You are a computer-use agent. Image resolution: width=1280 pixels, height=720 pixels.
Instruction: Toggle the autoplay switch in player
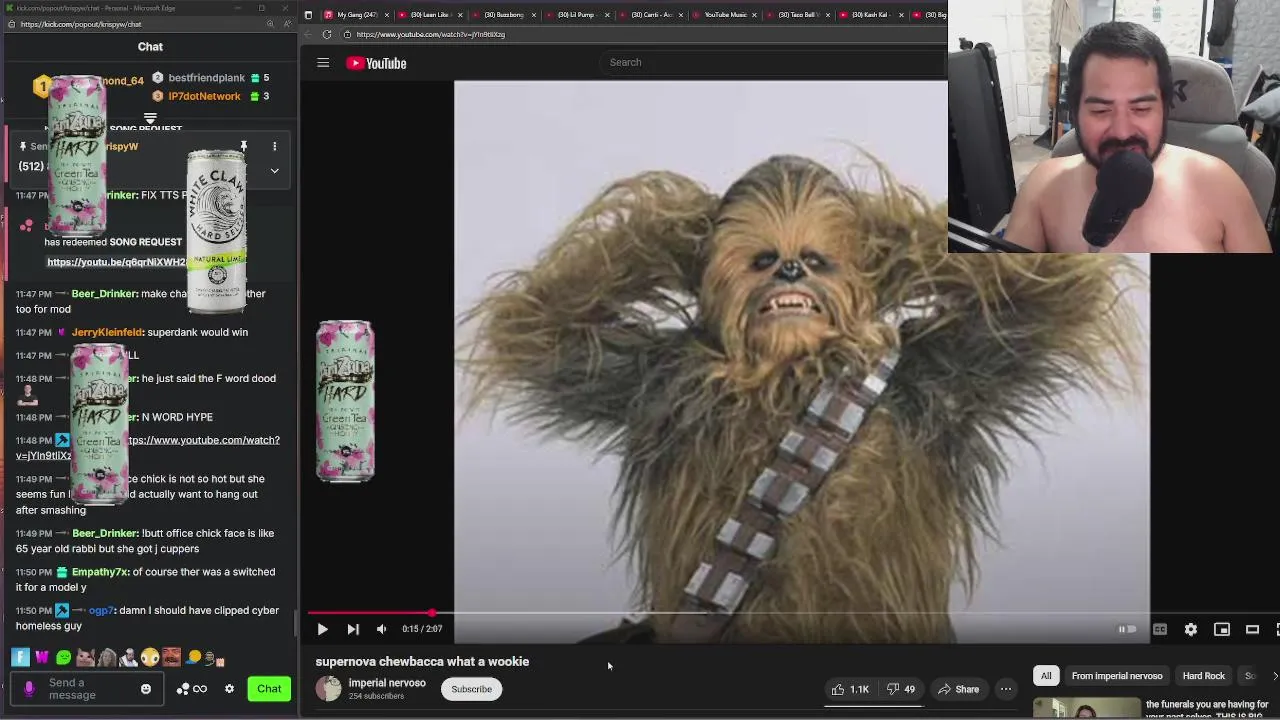(x=1127, y=629)
